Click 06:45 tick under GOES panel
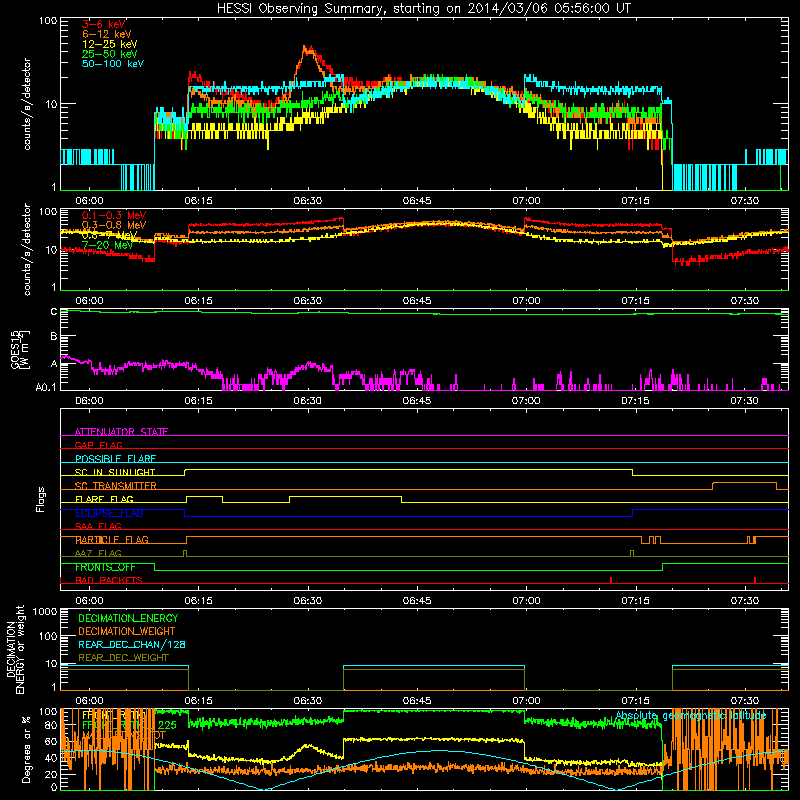This screenshot has width=800, height=800. coord(417,401)
